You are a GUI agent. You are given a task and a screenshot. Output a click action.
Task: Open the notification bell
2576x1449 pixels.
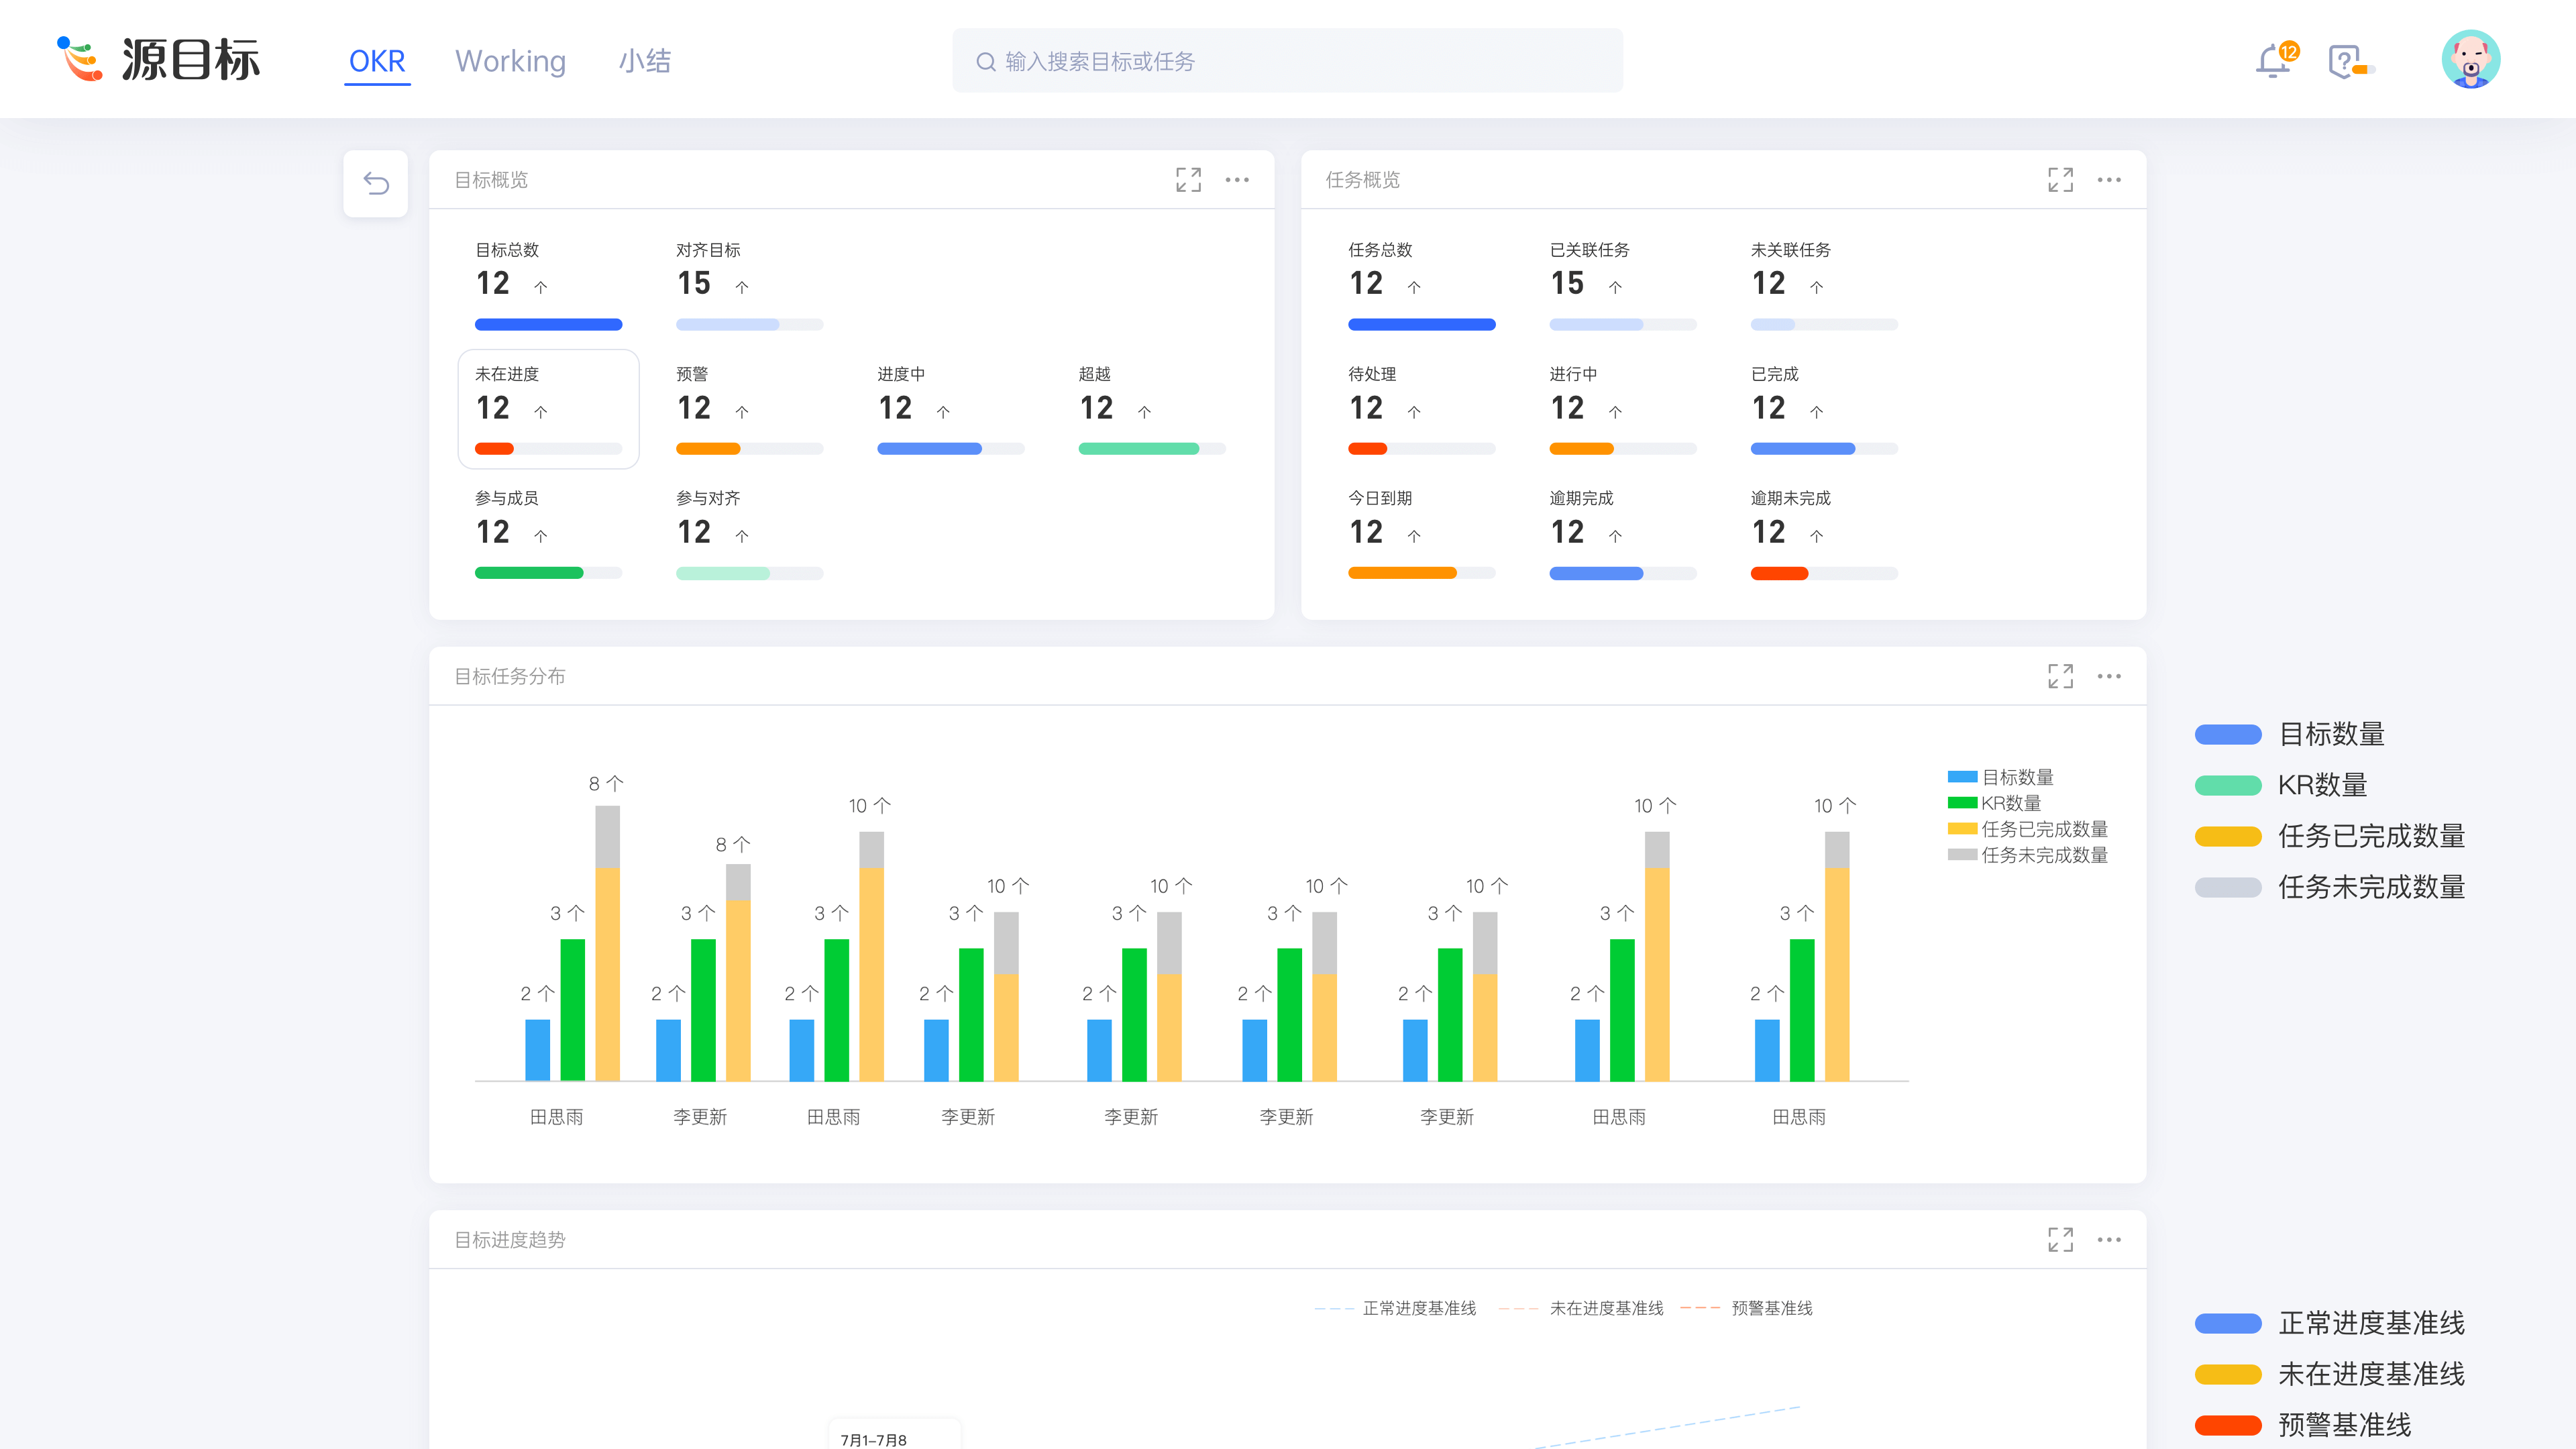point(2272,61)
